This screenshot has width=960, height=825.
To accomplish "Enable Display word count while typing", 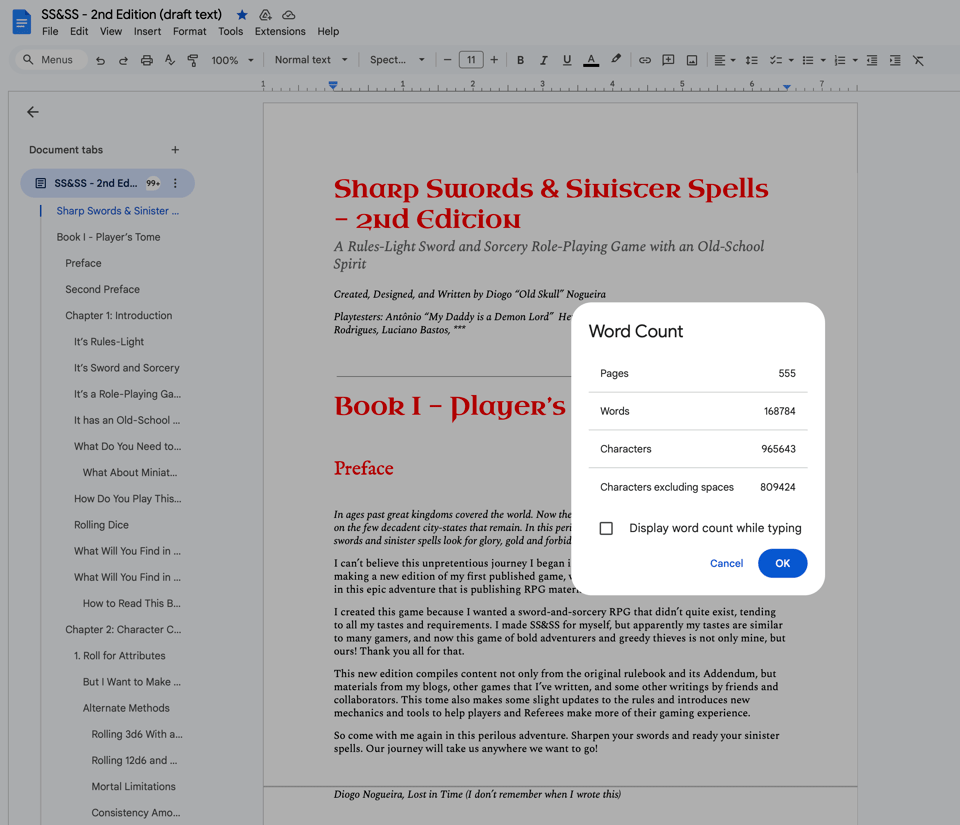I will [x=606, y=528].
